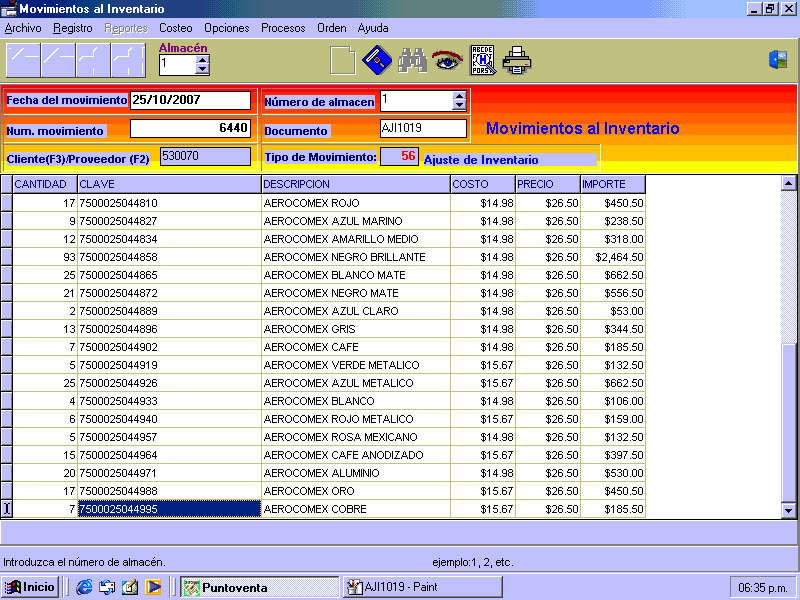Increase Almacén toolbar spinner value

[203, 60]
